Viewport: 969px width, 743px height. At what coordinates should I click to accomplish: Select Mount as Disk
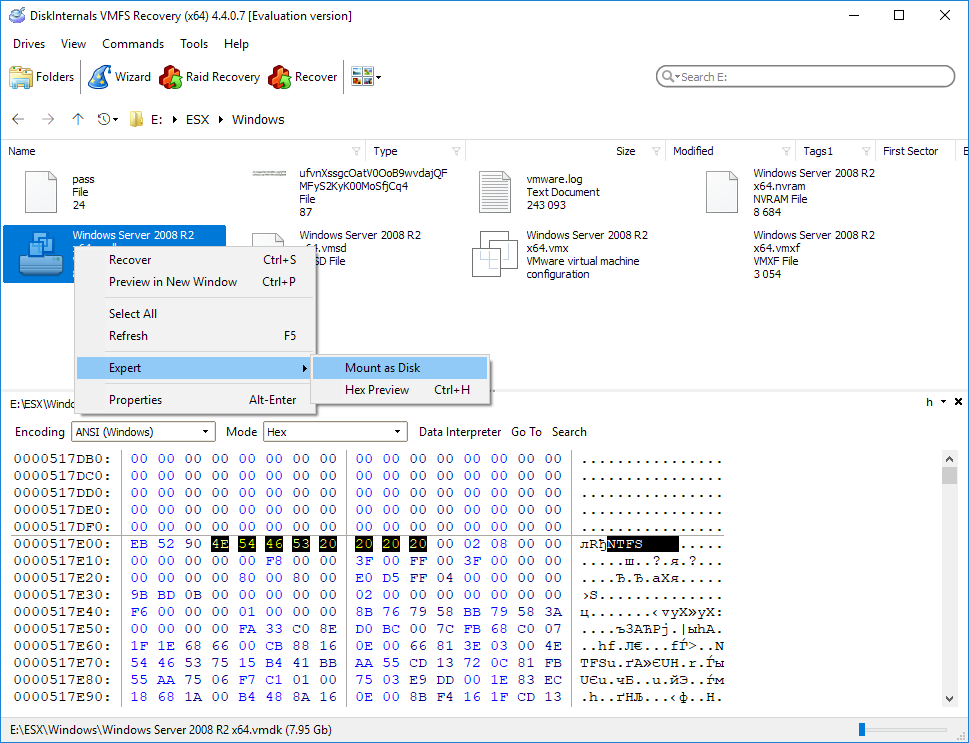pyautogui.click(x=400, y=368)
